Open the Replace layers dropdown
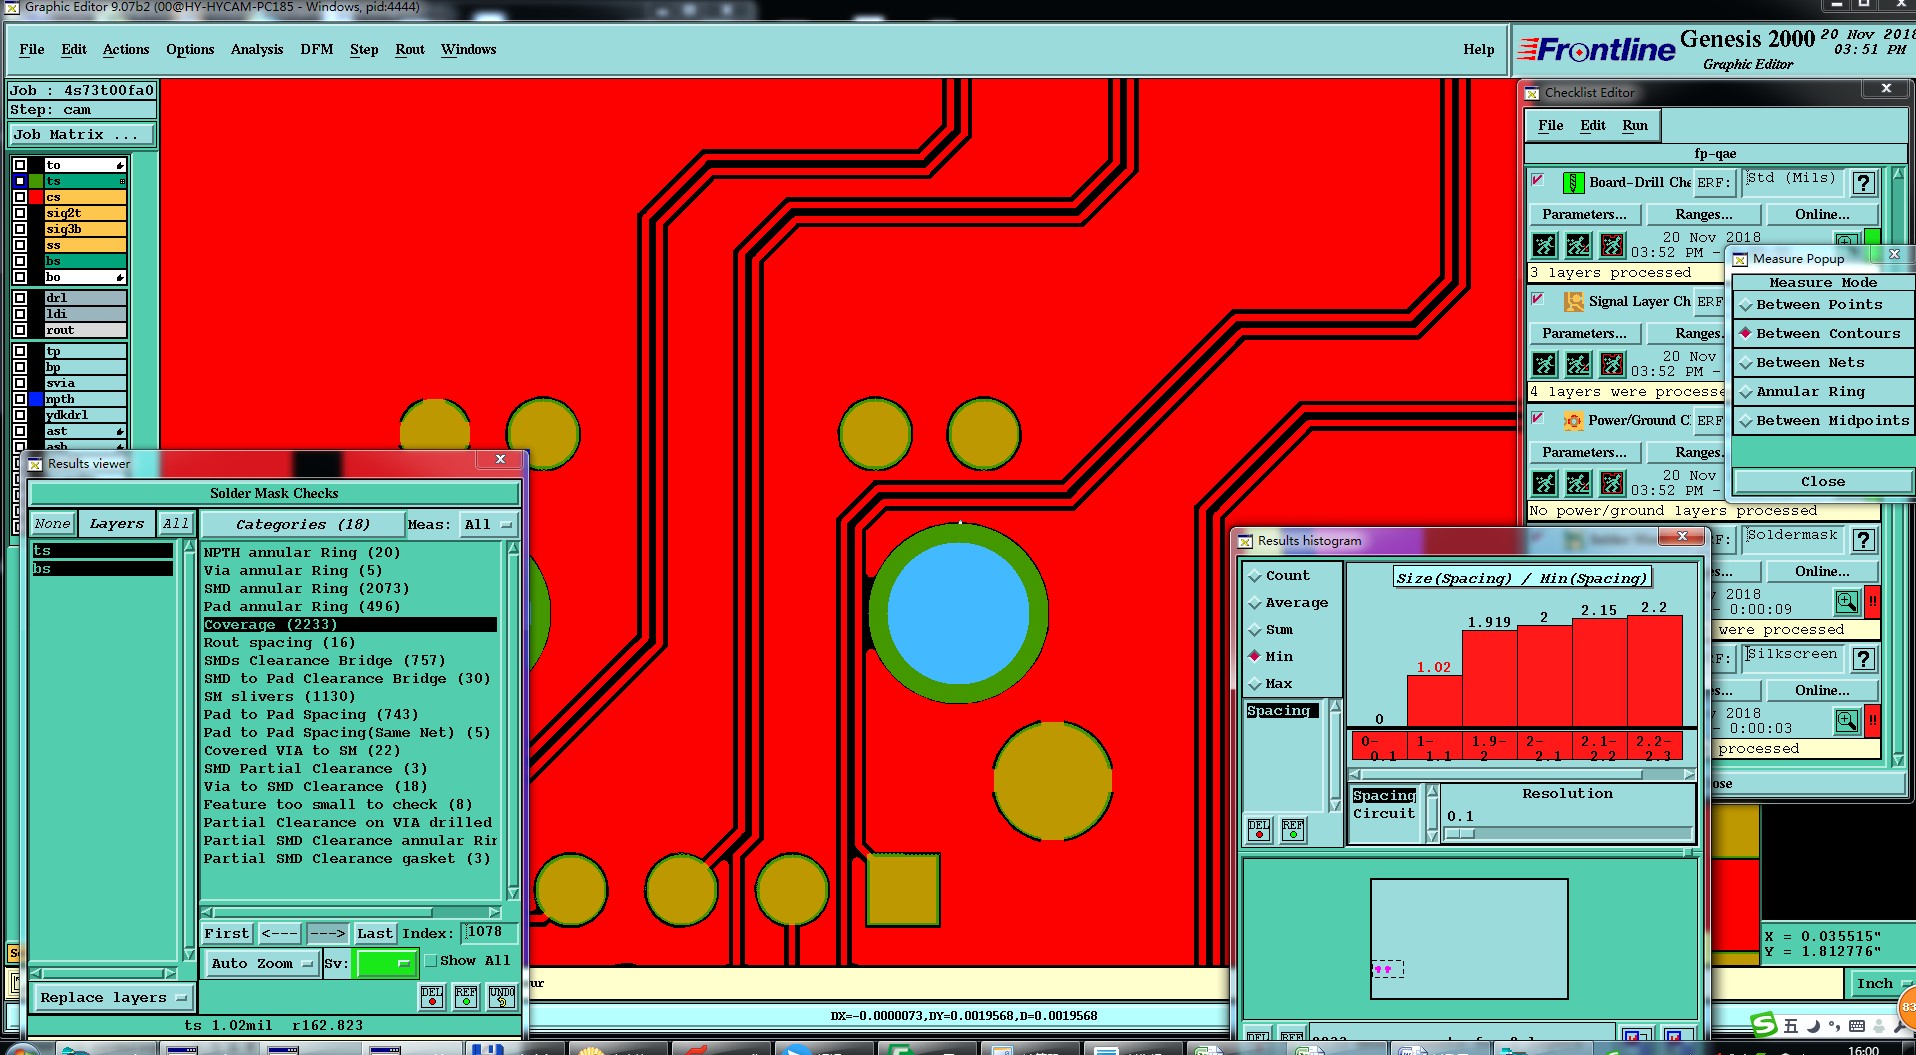Screen dimensions: 1916x1055 [x=113, y=998]
